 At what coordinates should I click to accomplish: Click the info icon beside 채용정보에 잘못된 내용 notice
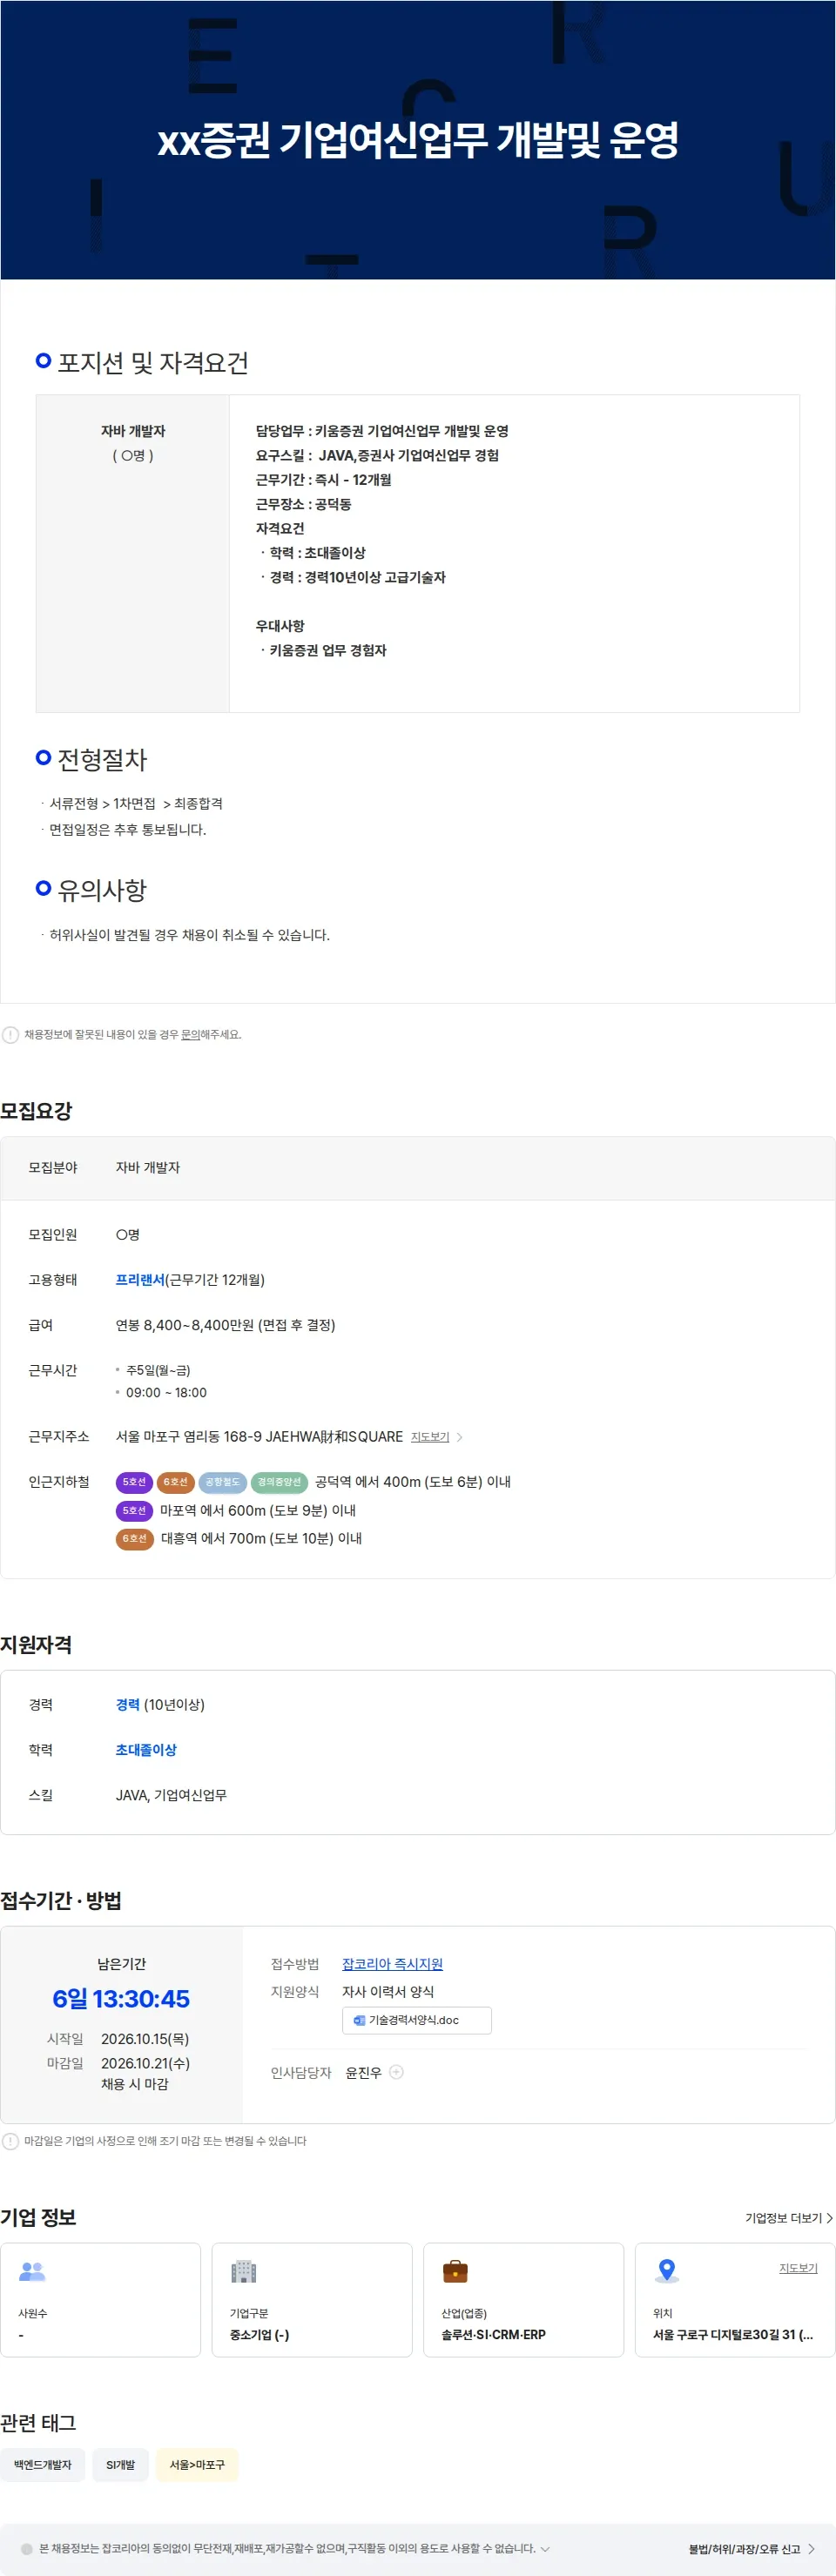[x=10, y=1034]
